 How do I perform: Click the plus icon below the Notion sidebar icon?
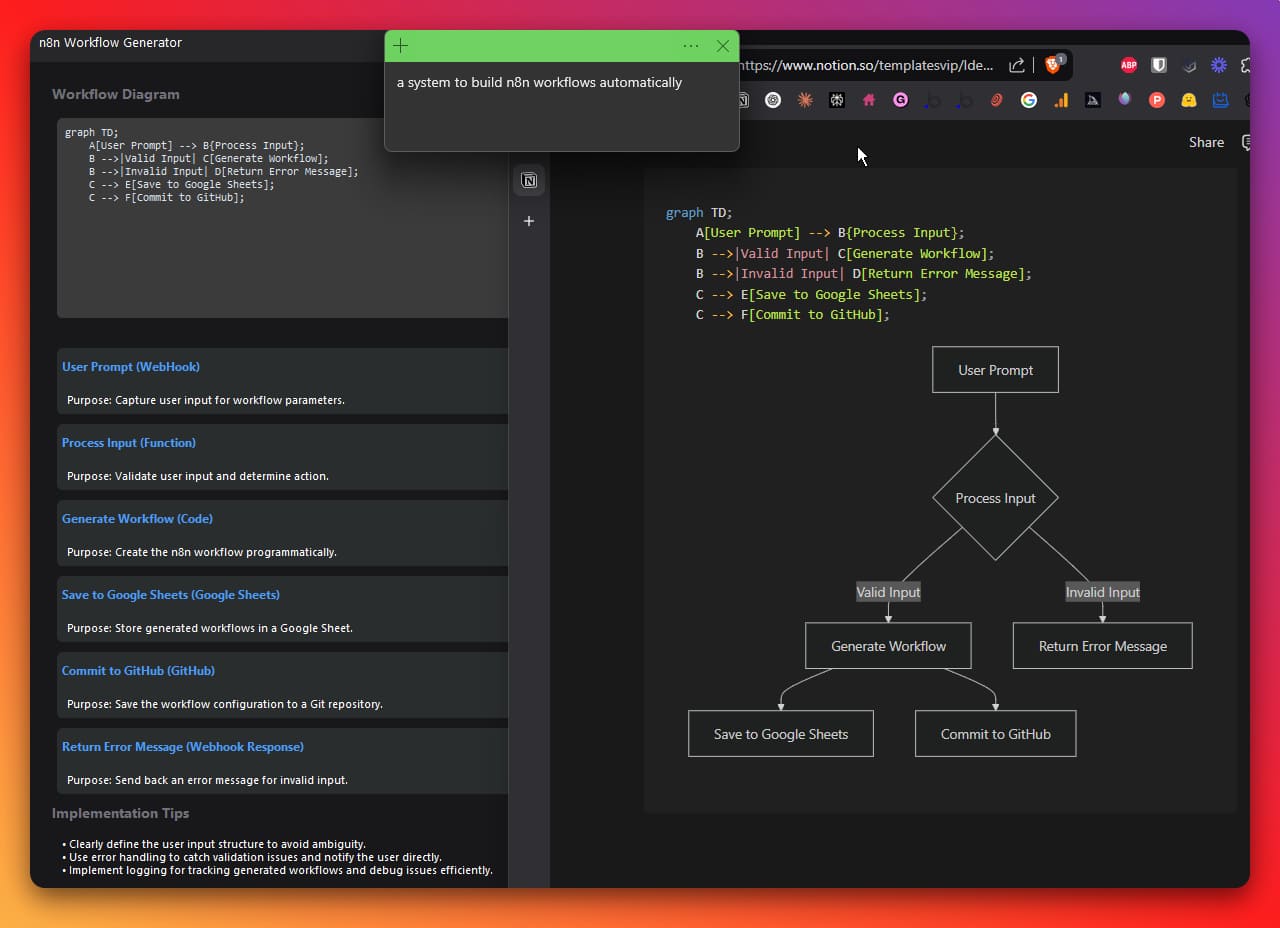pyautogui.click(x=528, y=221)
